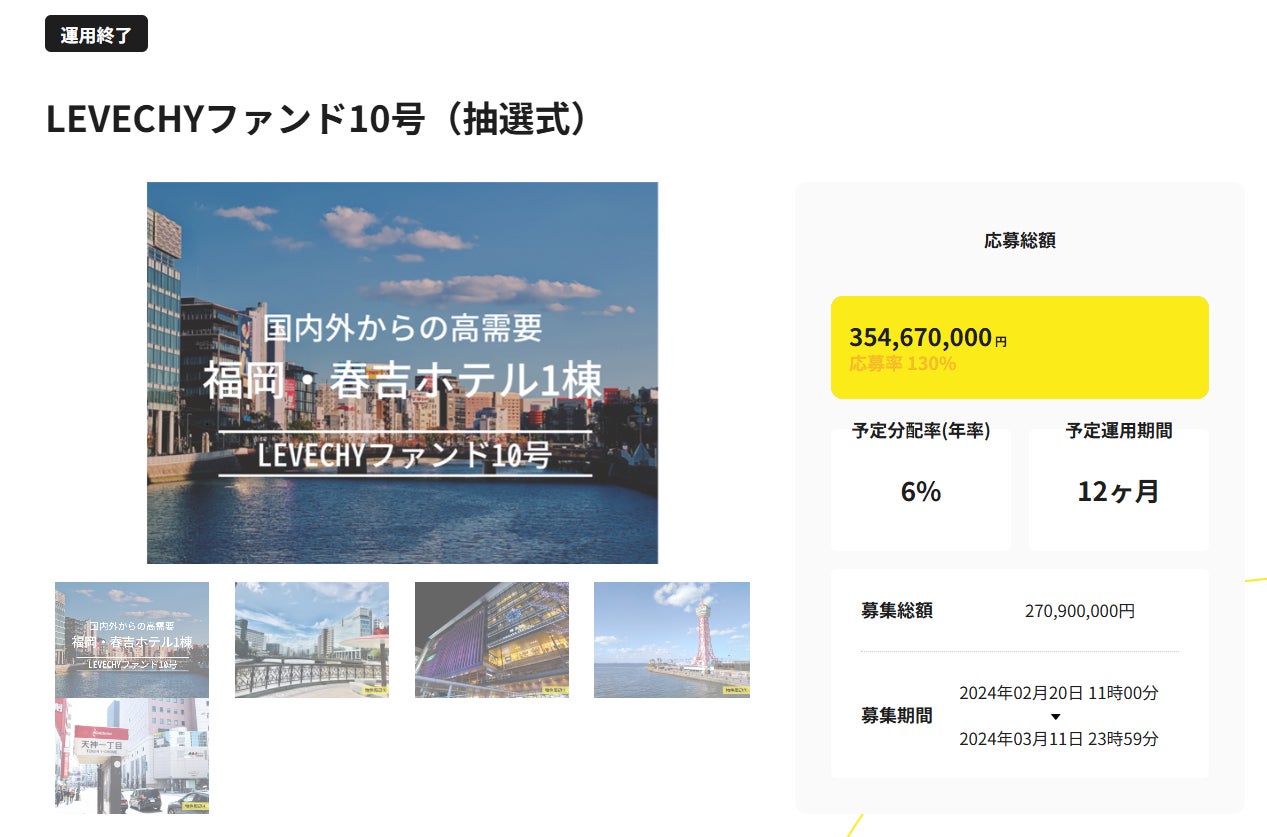The height and width of the screenshot is (837, 1267).
Task: Click the 応募率 130% text
Action: point(902,364)
